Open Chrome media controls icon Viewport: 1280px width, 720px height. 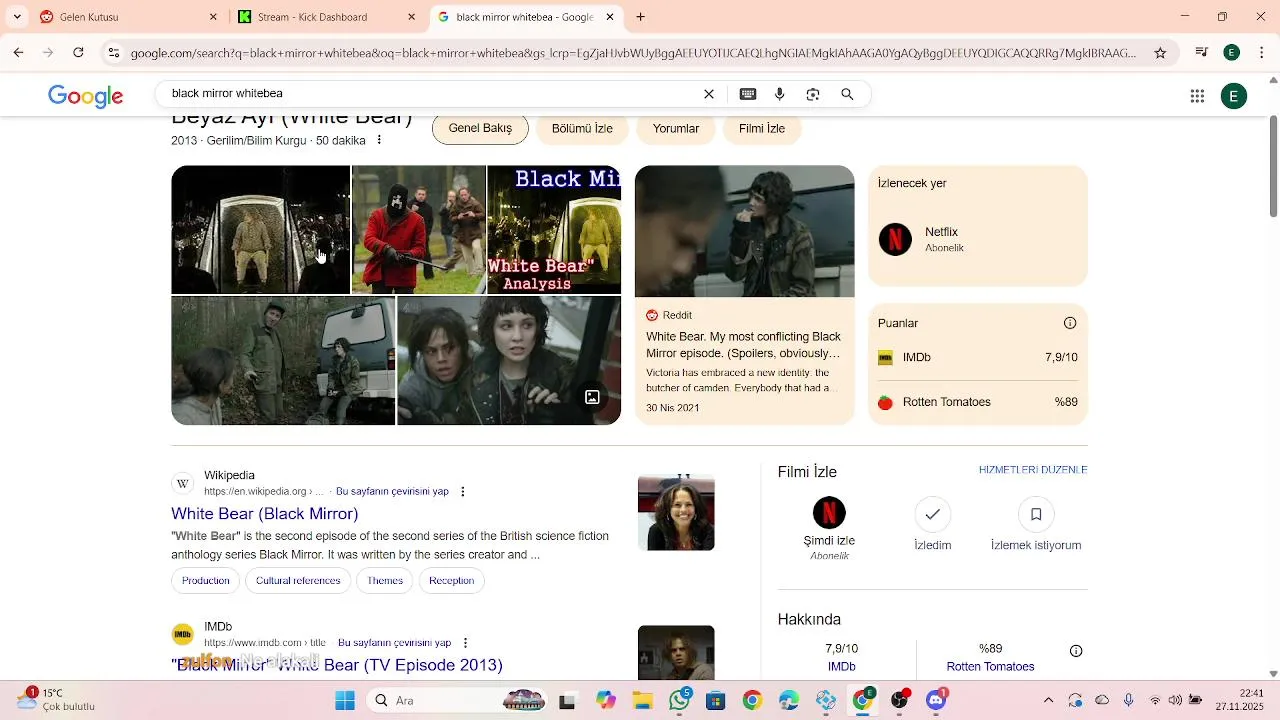[x=1202, y=53]
